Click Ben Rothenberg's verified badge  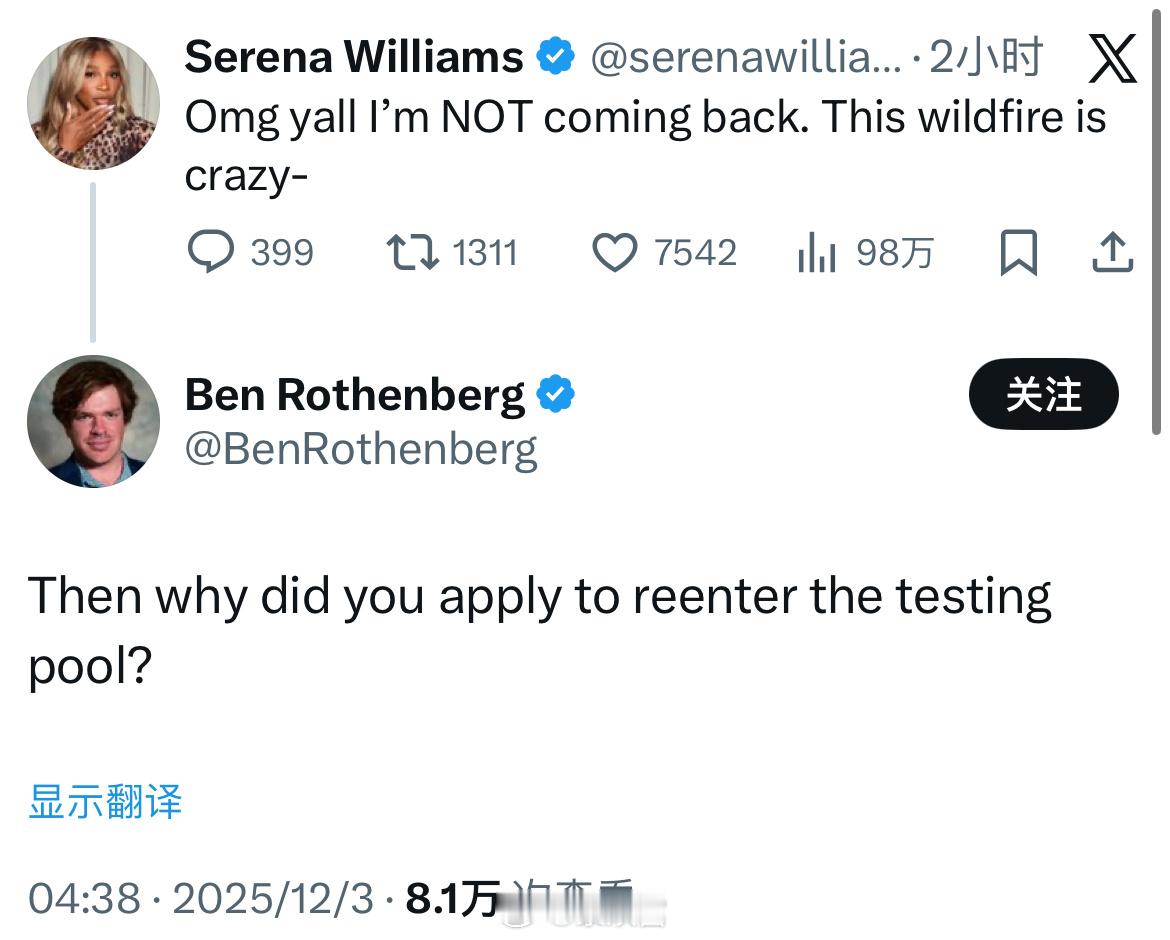pyautogui.click(x=556, y=395)
